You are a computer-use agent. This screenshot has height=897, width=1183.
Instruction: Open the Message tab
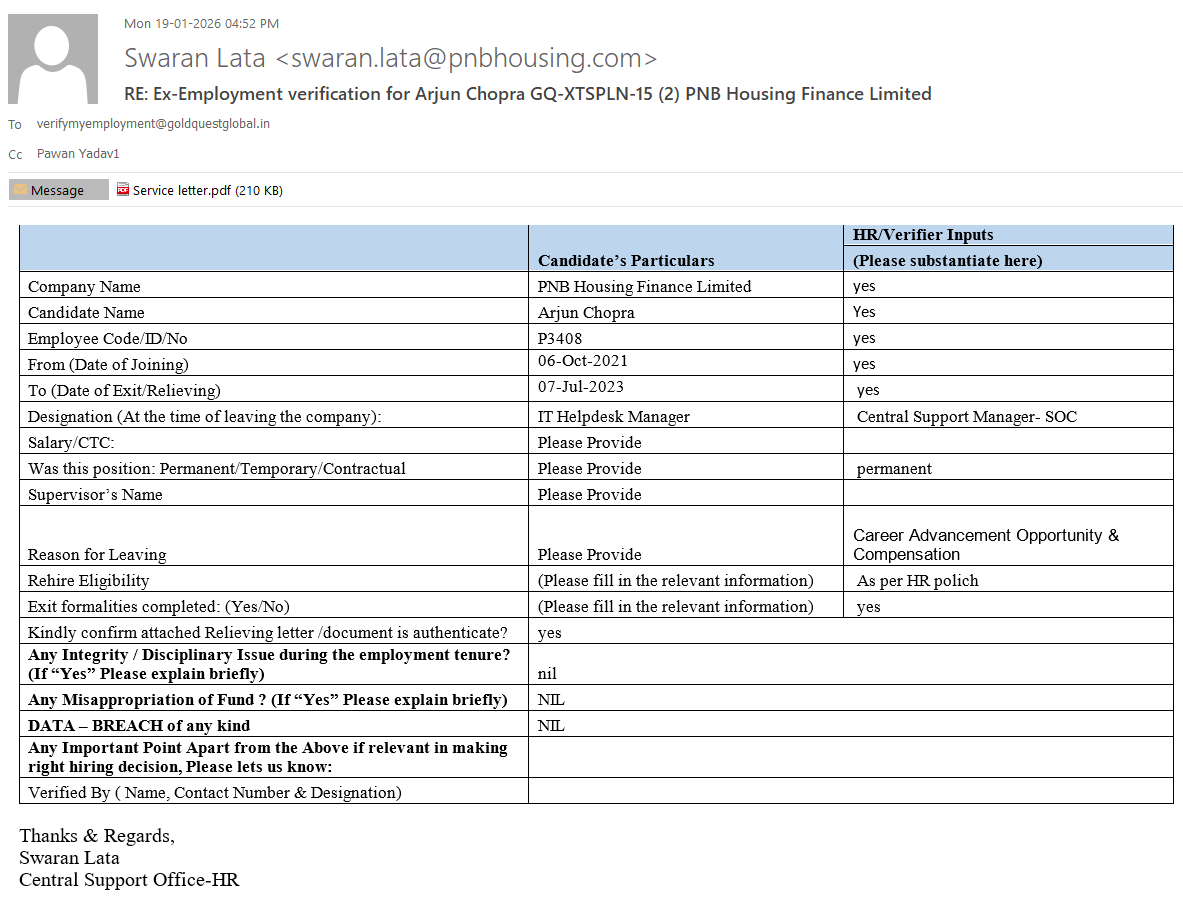point(58,190)
